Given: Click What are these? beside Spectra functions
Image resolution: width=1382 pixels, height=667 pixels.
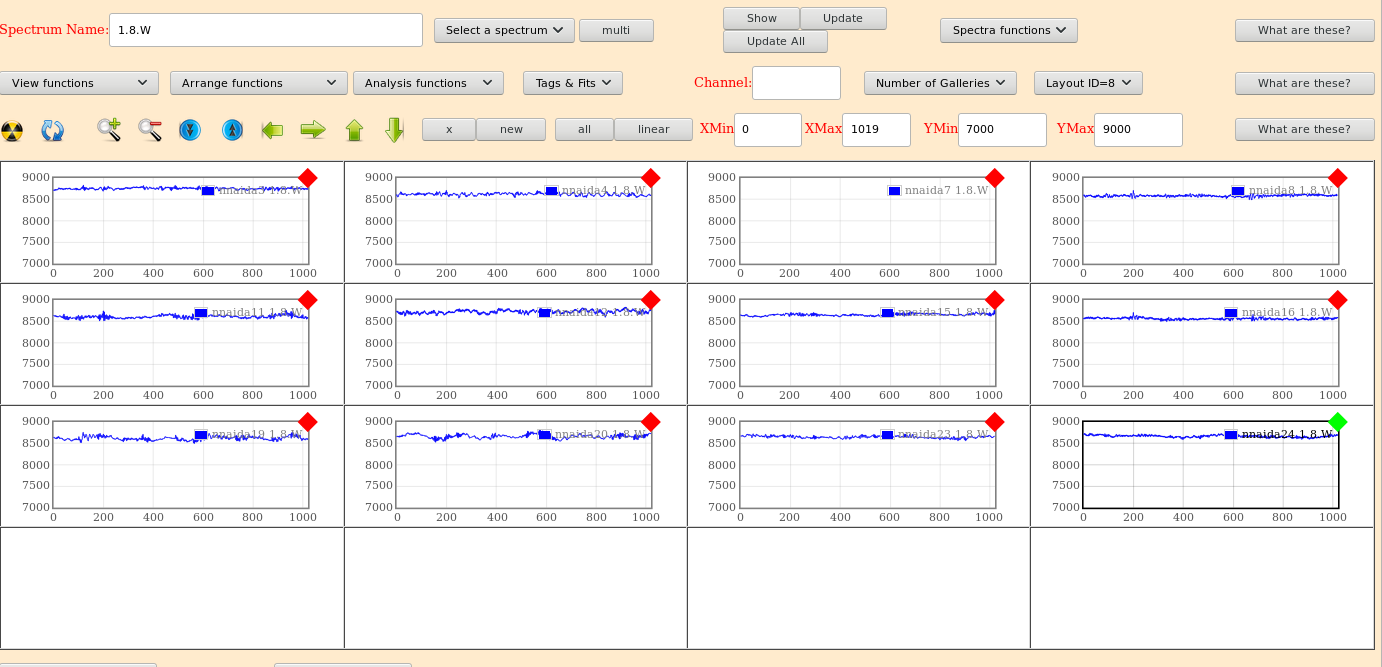Looking at the screenshot, I should click(1304, 30).
